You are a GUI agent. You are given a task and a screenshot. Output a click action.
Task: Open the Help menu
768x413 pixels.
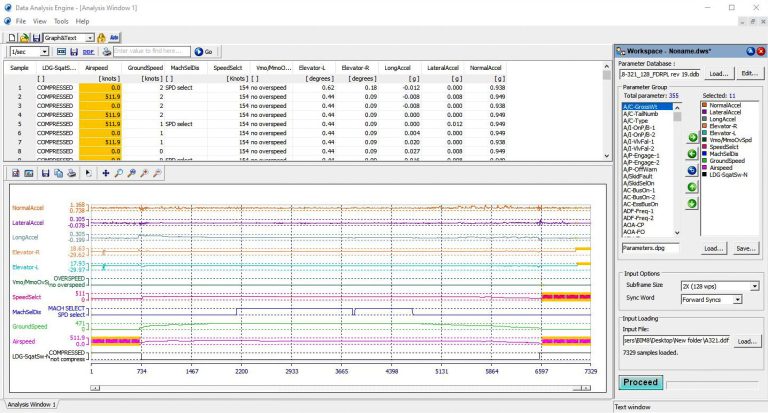coord(82,22)
